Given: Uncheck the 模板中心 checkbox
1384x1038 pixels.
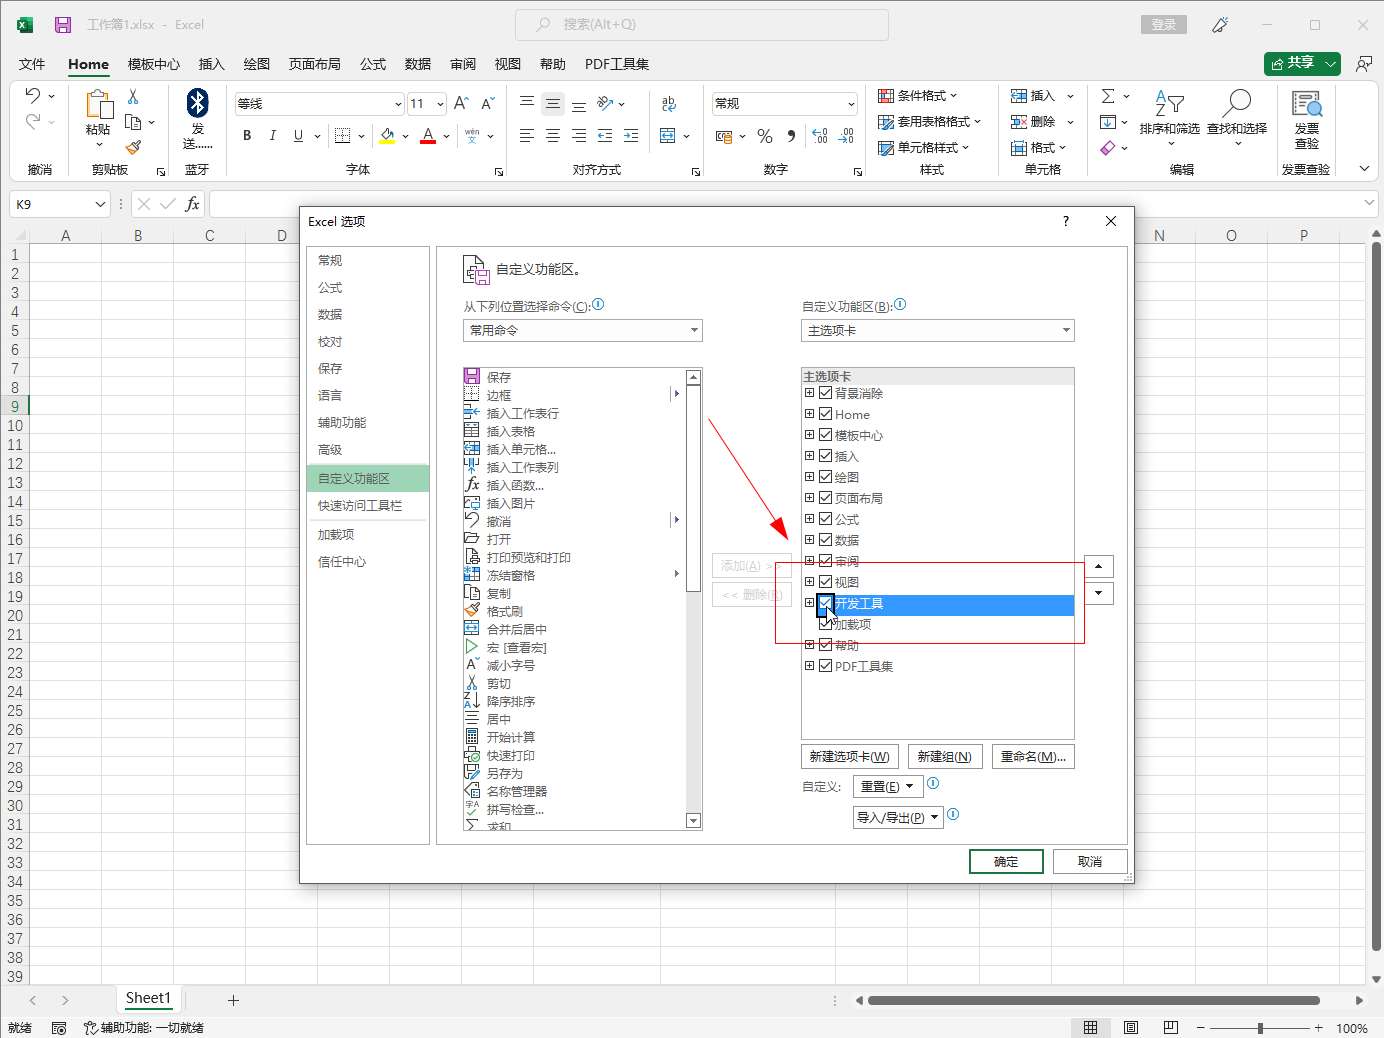Looking at the screenshot, I should point(826,435).
